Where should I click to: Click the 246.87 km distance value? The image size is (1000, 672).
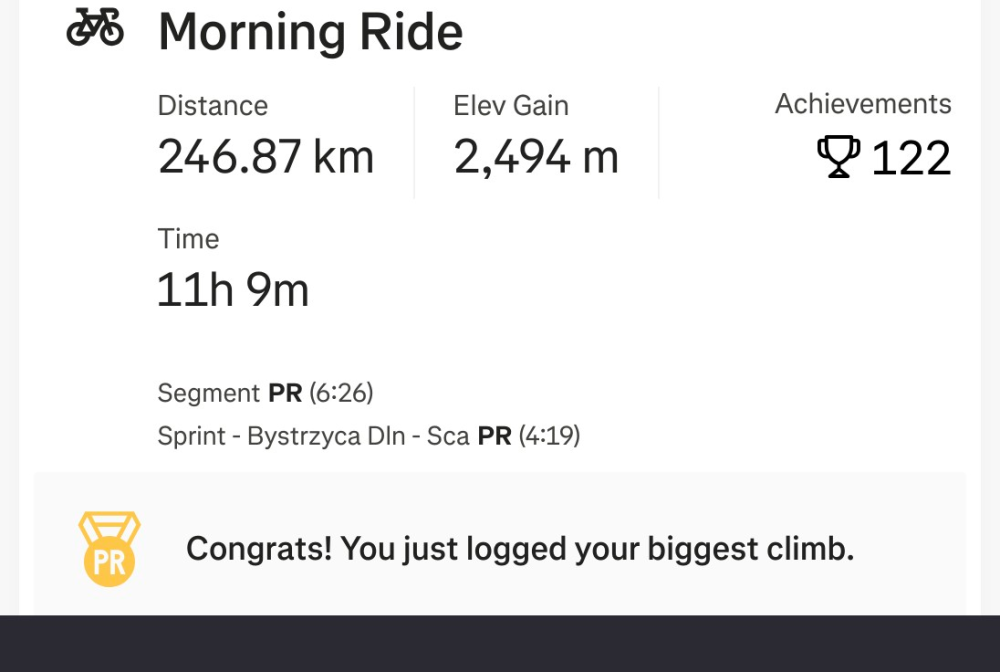(266, 157)
